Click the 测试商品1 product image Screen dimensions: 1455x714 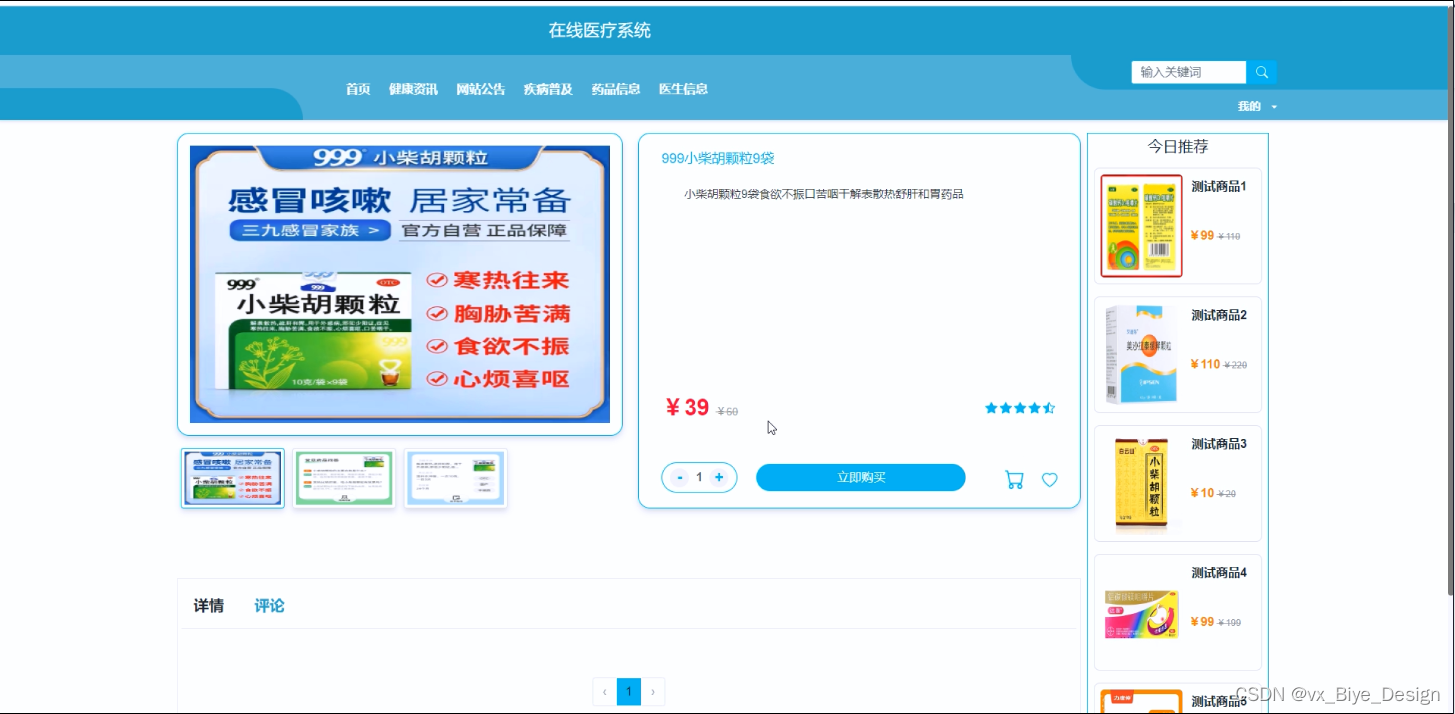click(x=1141, y=226)
